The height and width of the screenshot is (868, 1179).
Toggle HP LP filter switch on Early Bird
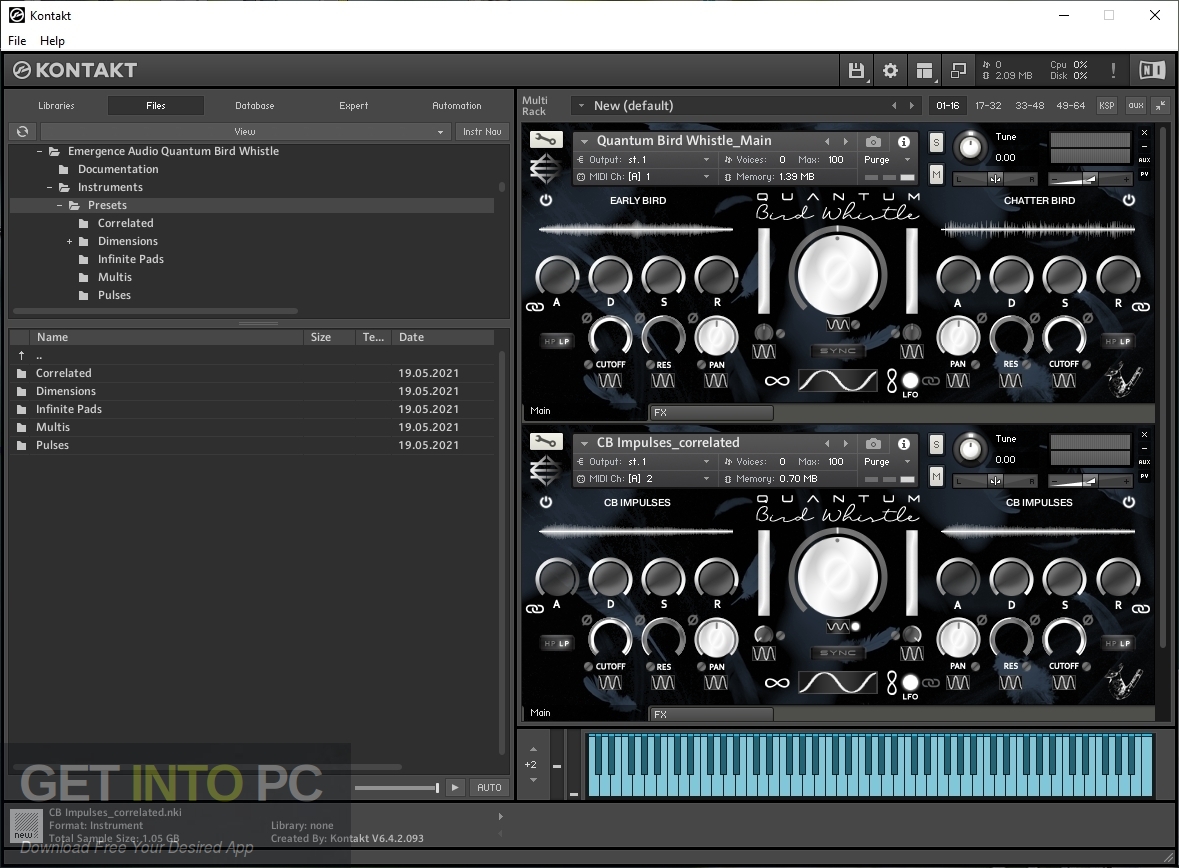(x=556, y=341)
